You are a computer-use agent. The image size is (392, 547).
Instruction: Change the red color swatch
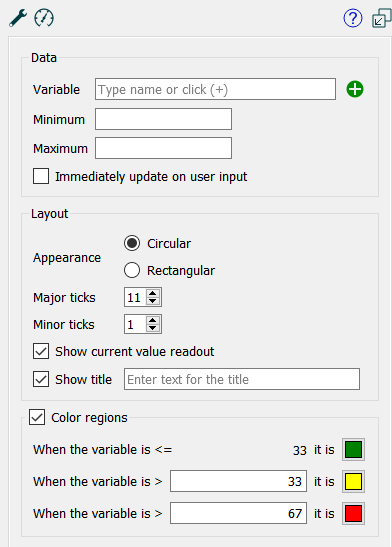tap(353, 514)
